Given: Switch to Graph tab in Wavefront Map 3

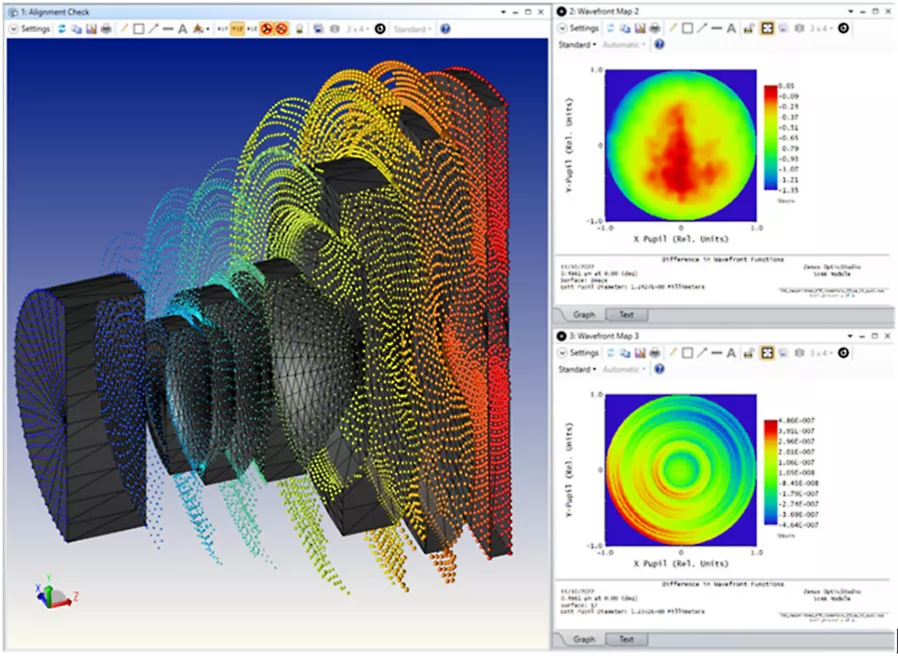Looking at the screenshot, I should coord(584,639).
